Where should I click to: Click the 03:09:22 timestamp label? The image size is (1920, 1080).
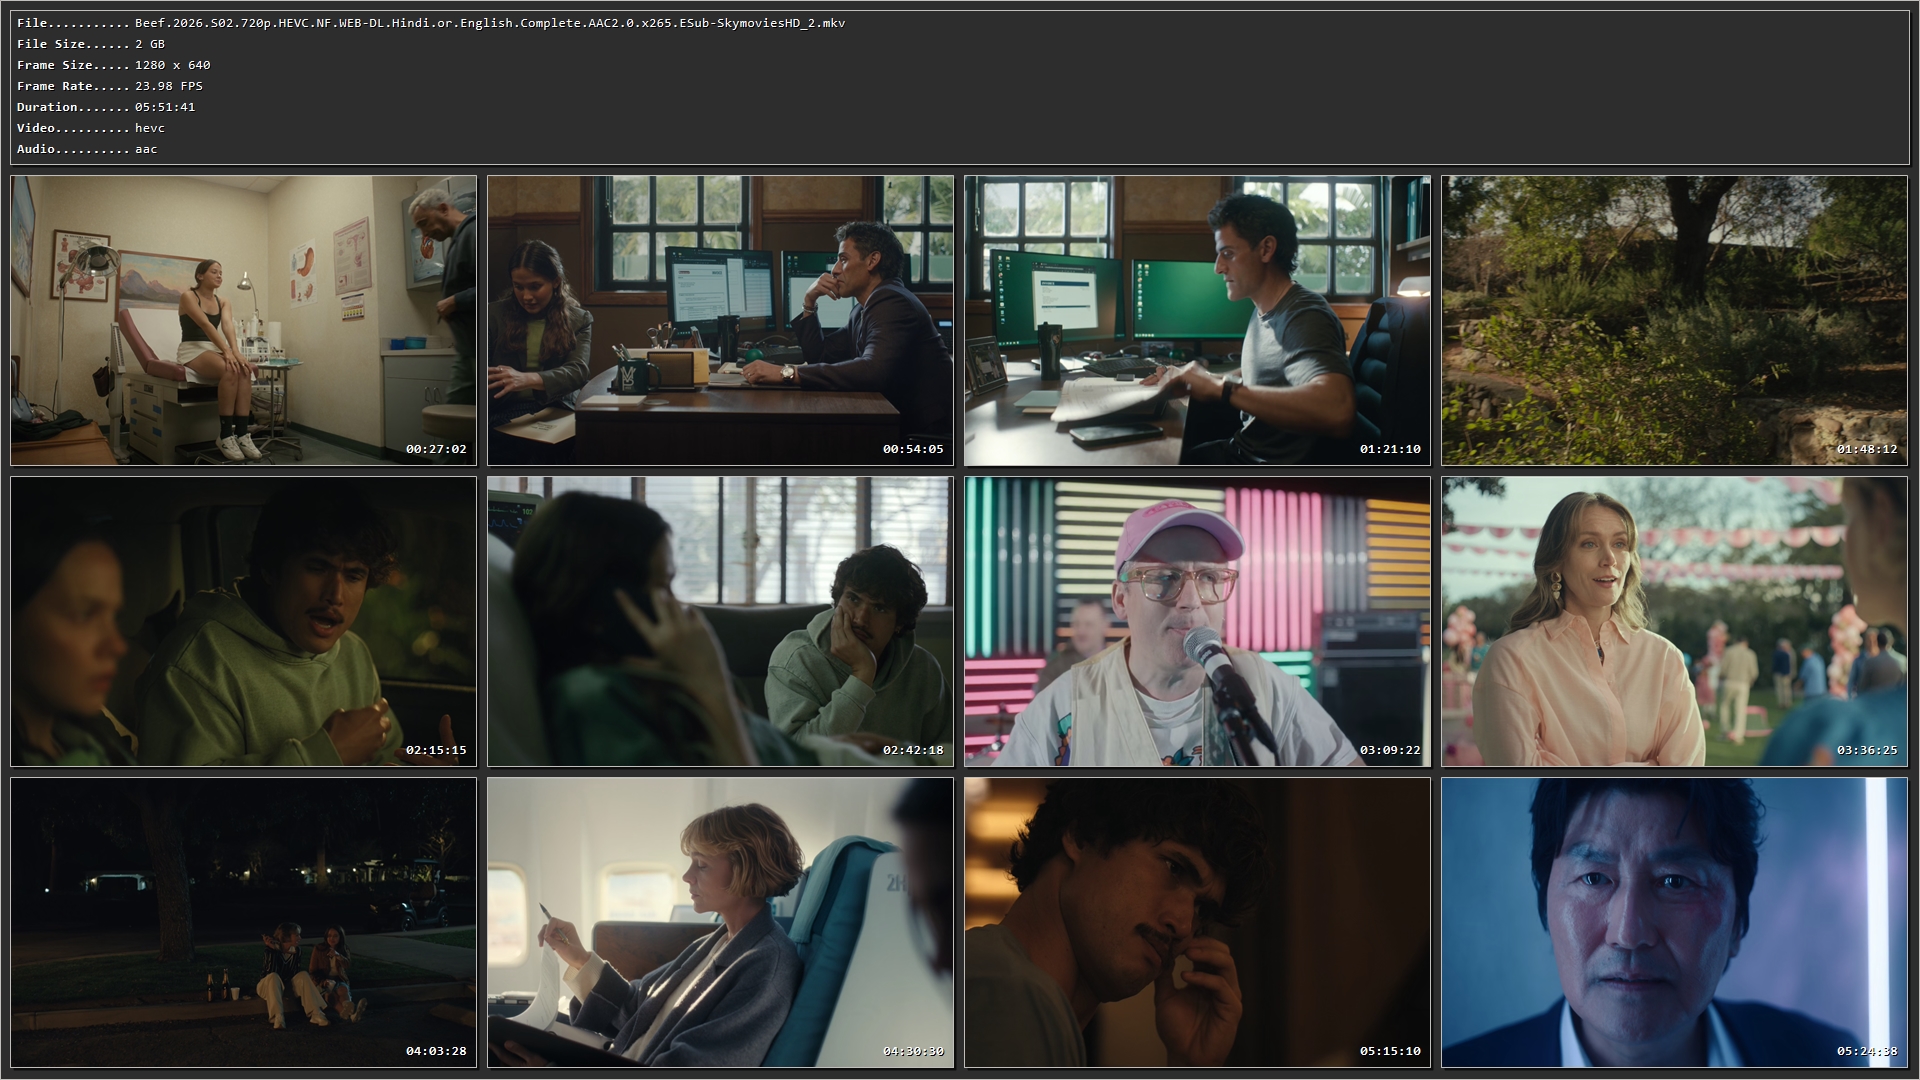click(x=1390, y=750)
